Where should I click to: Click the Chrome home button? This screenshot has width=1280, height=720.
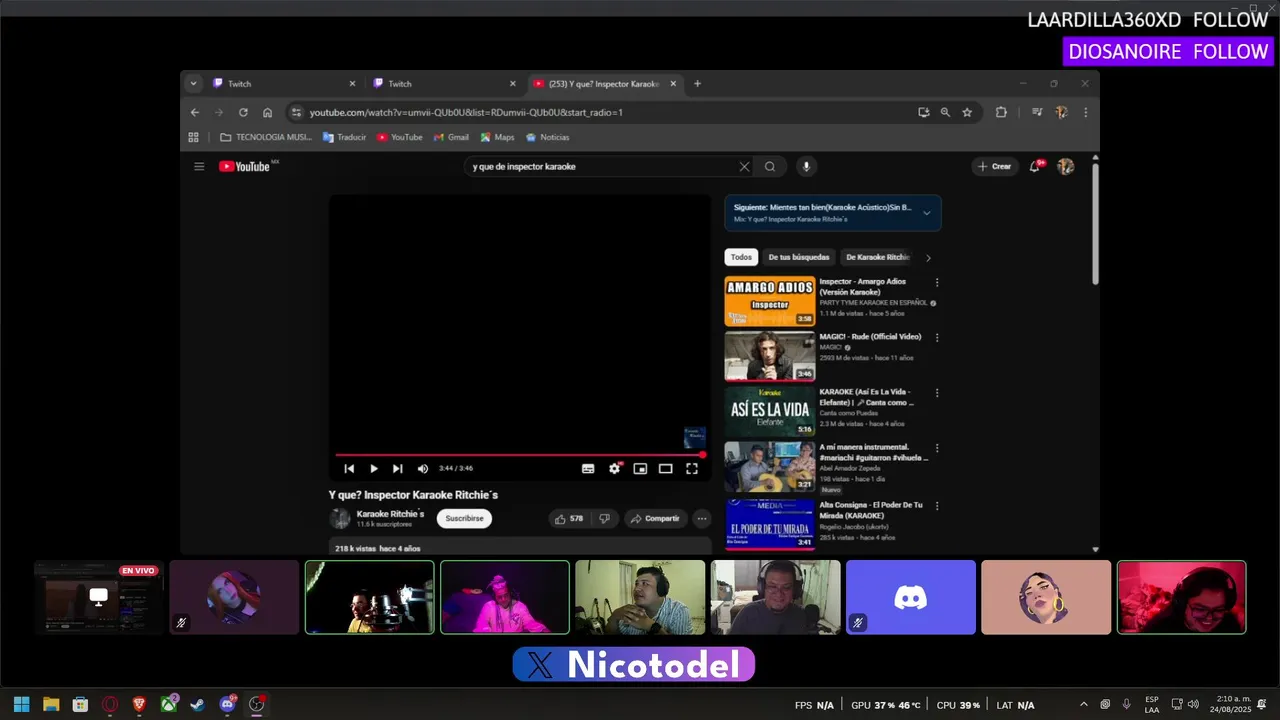[267, 113]
